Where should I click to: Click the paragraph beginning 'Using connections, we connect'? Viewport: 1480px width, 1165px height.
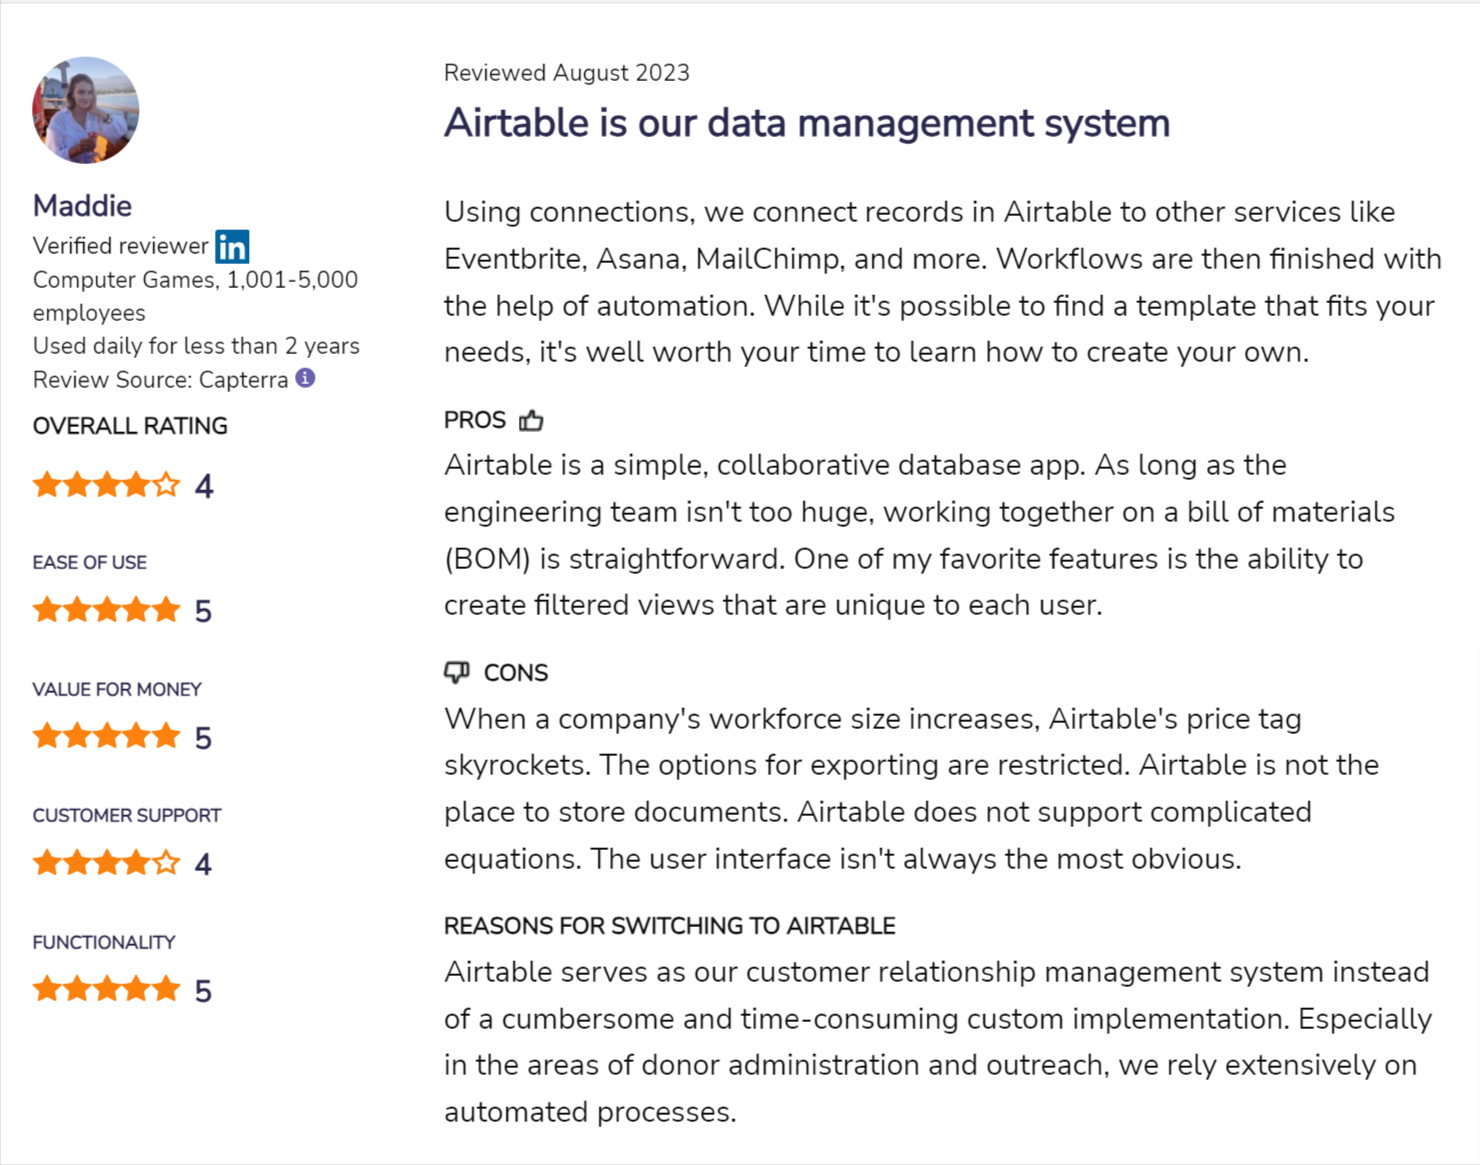[x=943, y=282]
